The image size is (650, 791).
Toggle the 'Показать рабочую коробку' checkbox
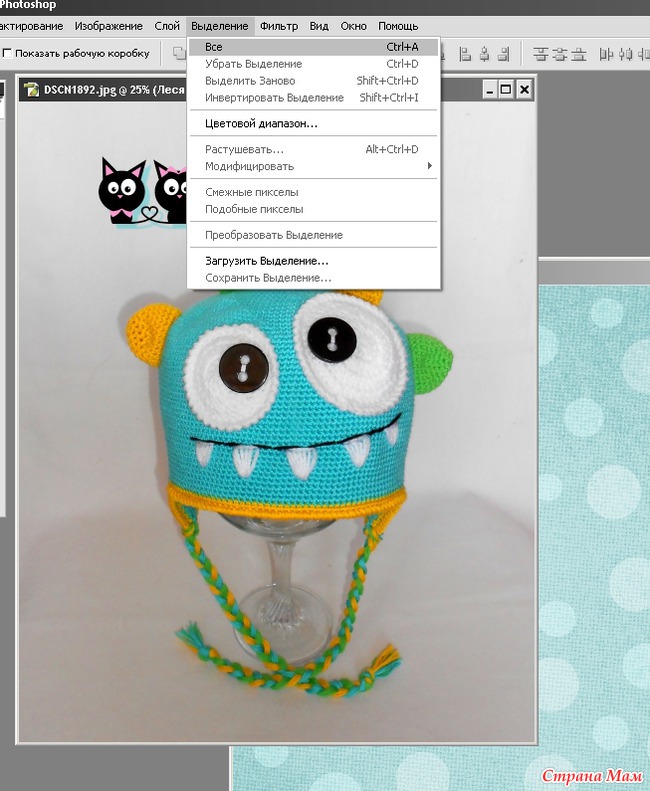click(x=8, y=53)
